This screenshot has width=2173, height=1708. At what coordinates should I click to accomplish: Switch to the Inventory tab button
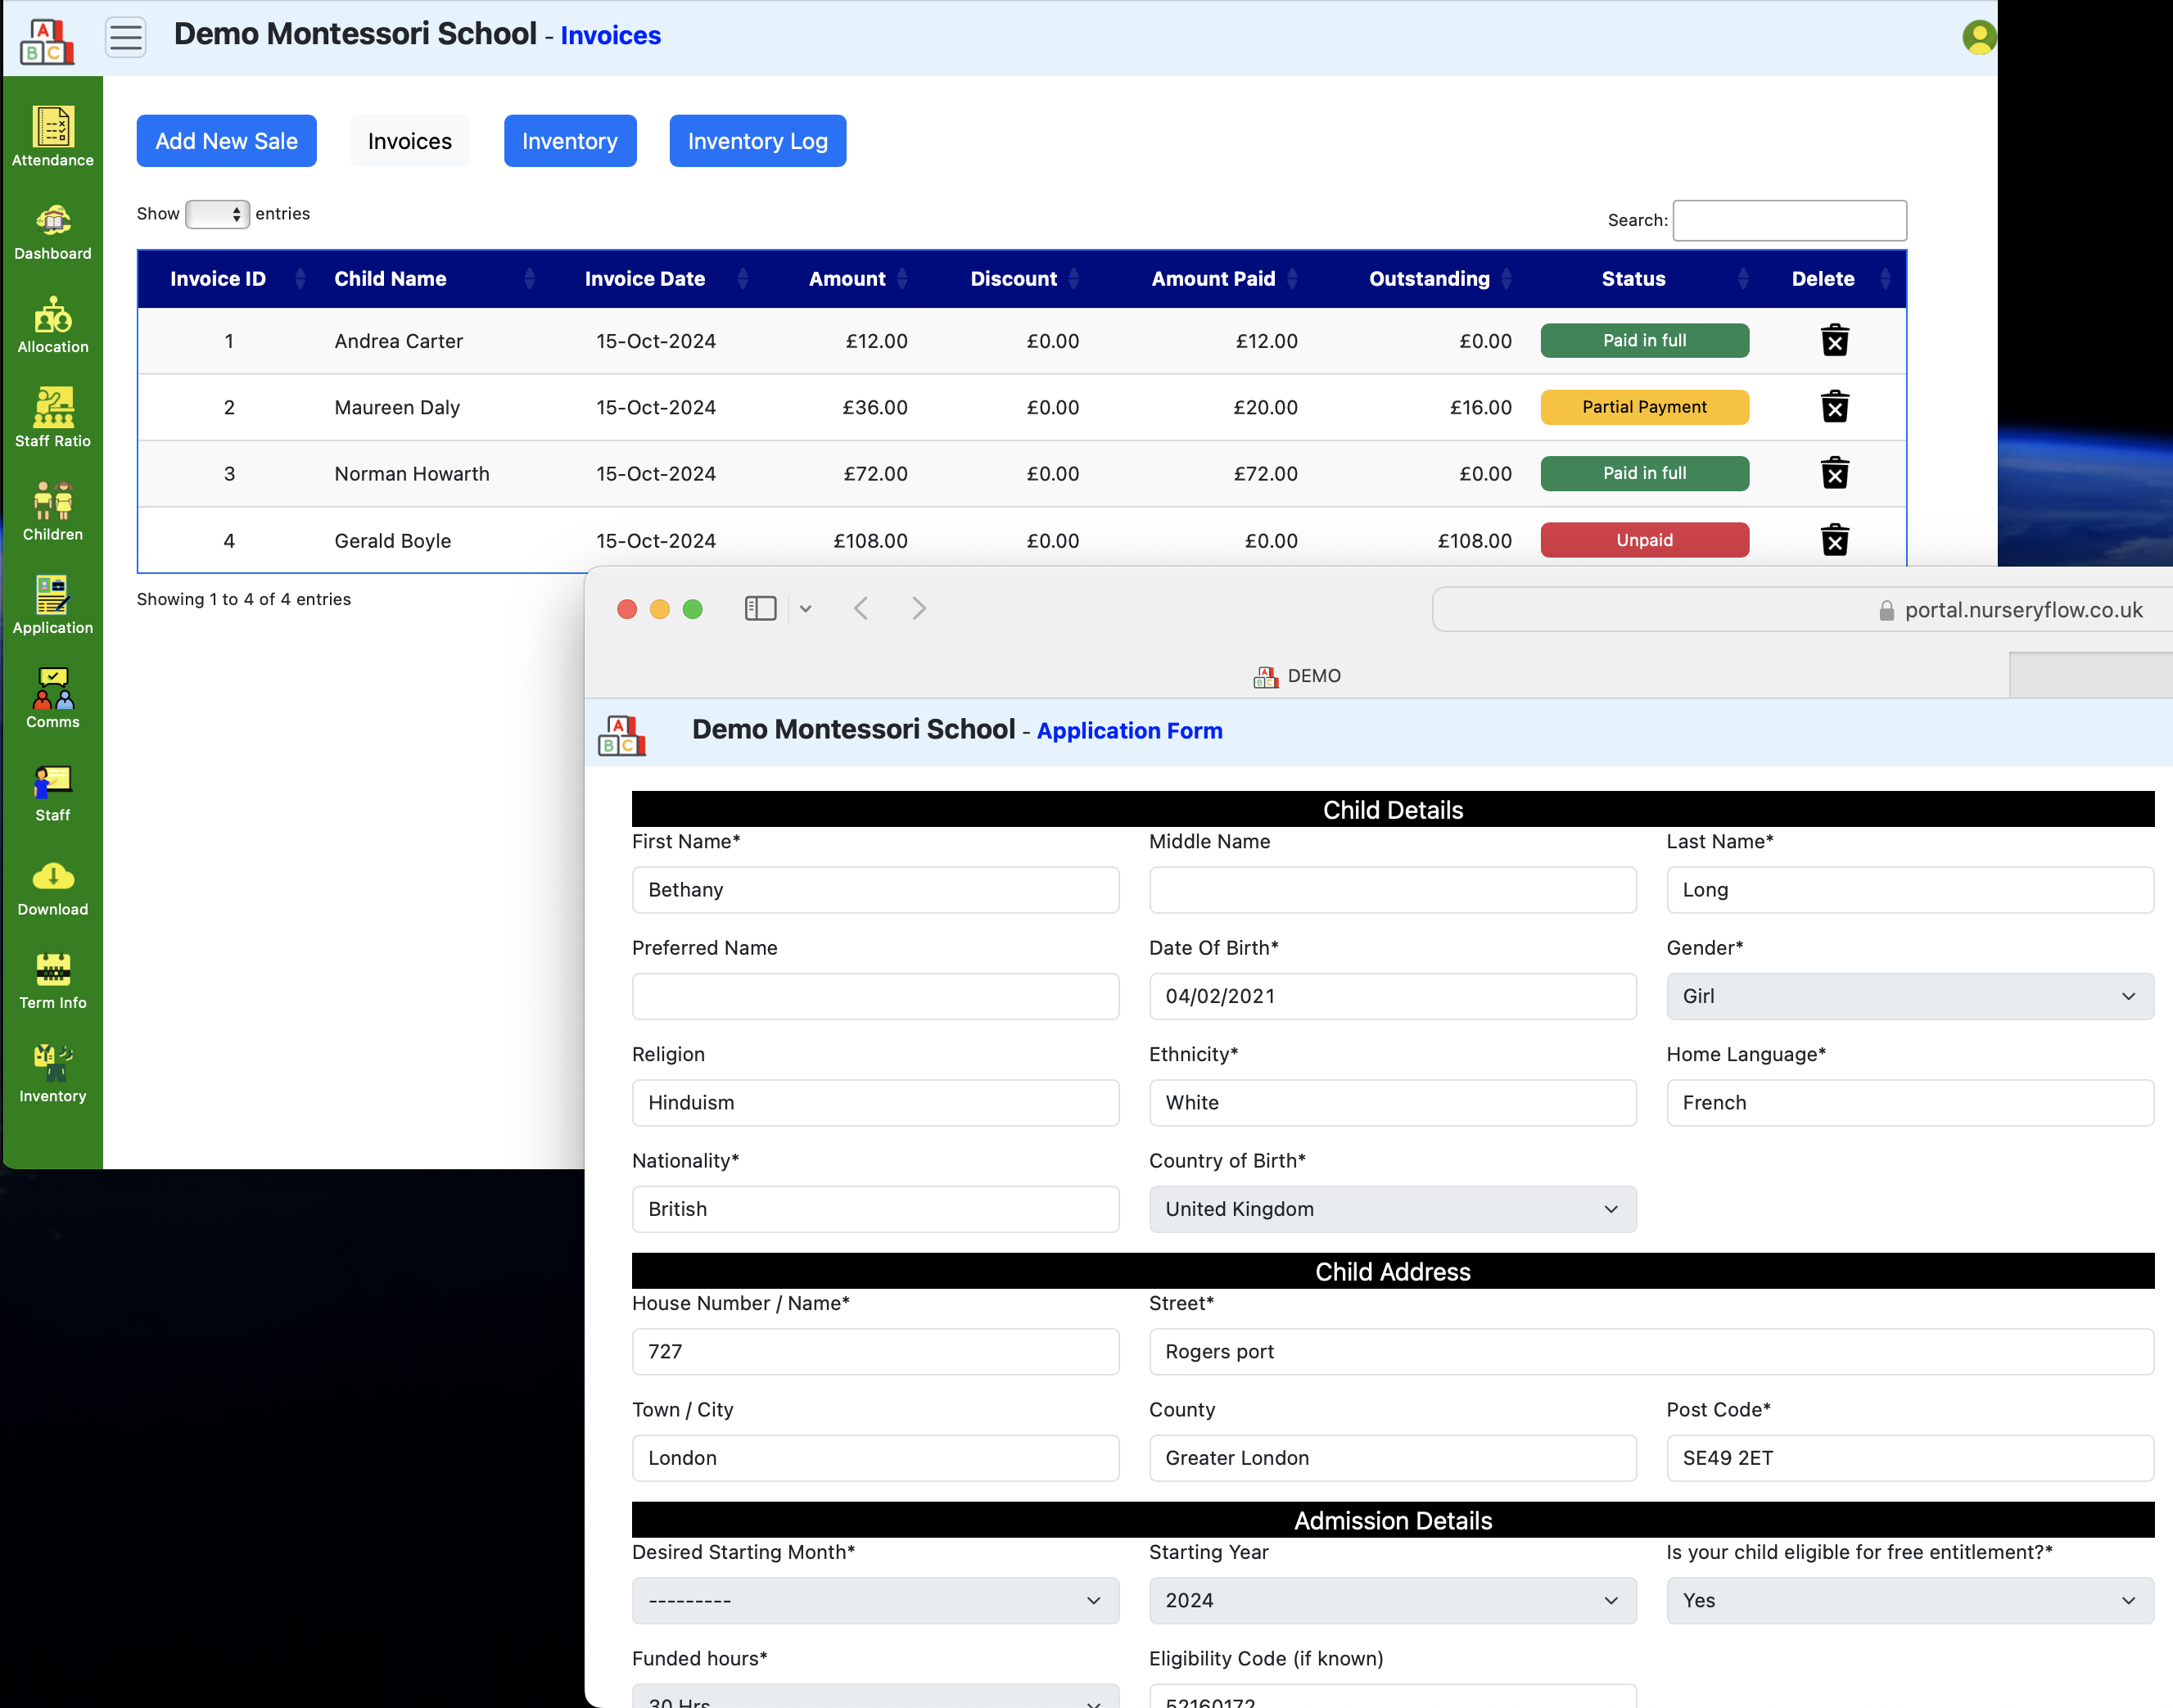click(x=570, y=141)
